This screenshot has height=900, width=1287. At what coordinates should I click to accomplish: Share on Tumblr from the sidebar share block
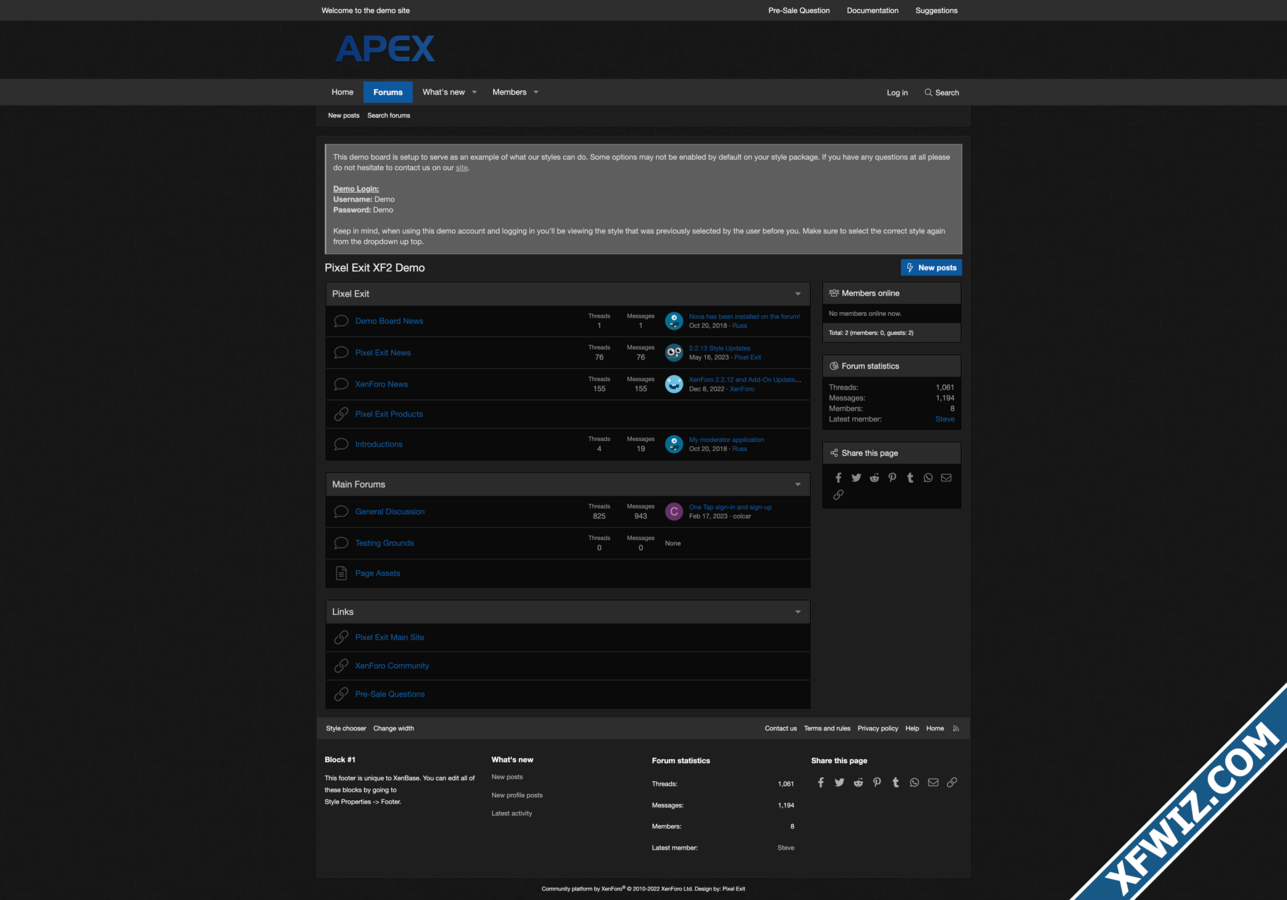pyautogui.click(x=910, y=478)
